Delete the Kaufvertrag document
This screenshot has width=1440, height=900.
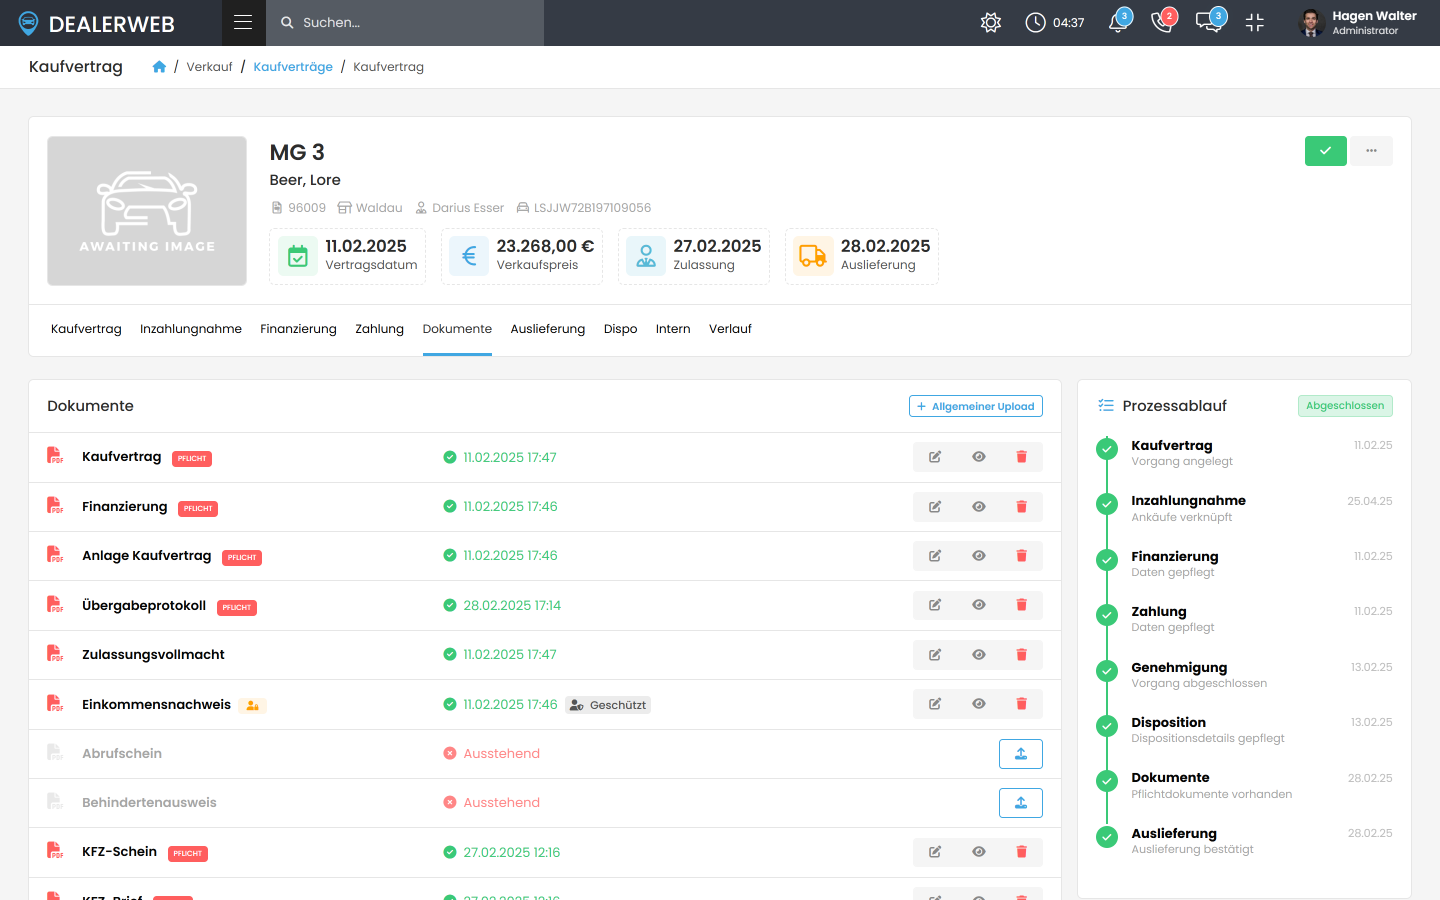pos(1021,457)
